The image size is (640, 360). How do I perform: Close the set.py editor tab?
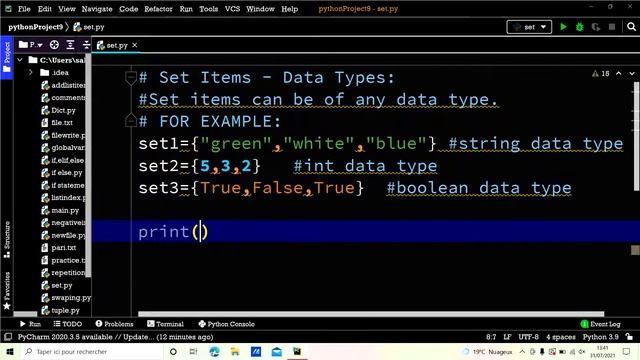tap(135, 45)
